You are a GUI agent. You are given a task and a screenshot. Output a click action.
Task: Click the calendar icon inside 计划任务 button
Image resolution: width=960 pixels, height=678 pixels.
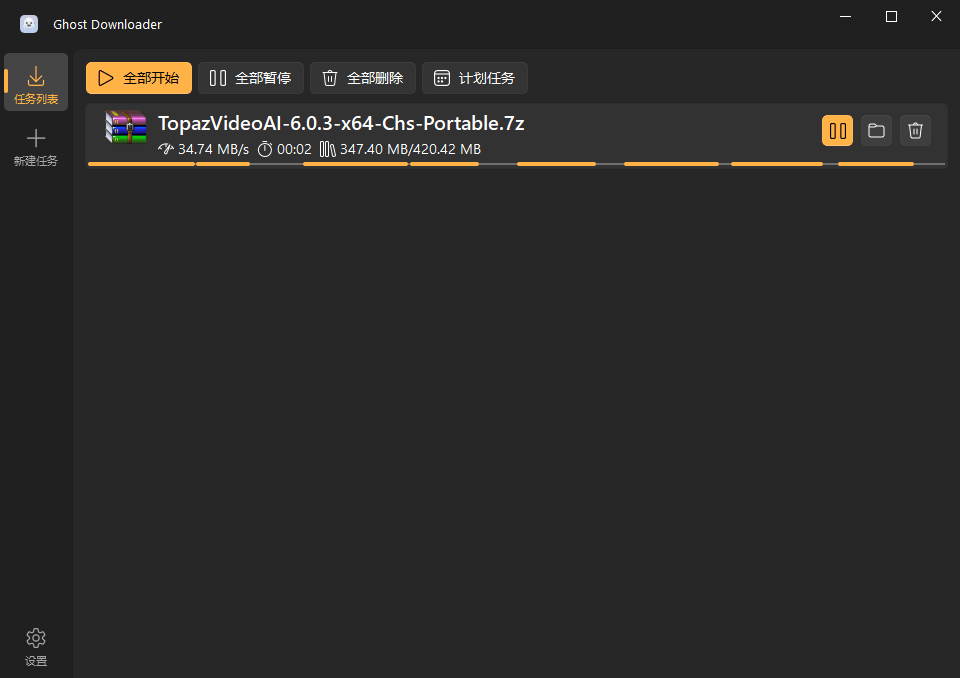coord(440,77)
